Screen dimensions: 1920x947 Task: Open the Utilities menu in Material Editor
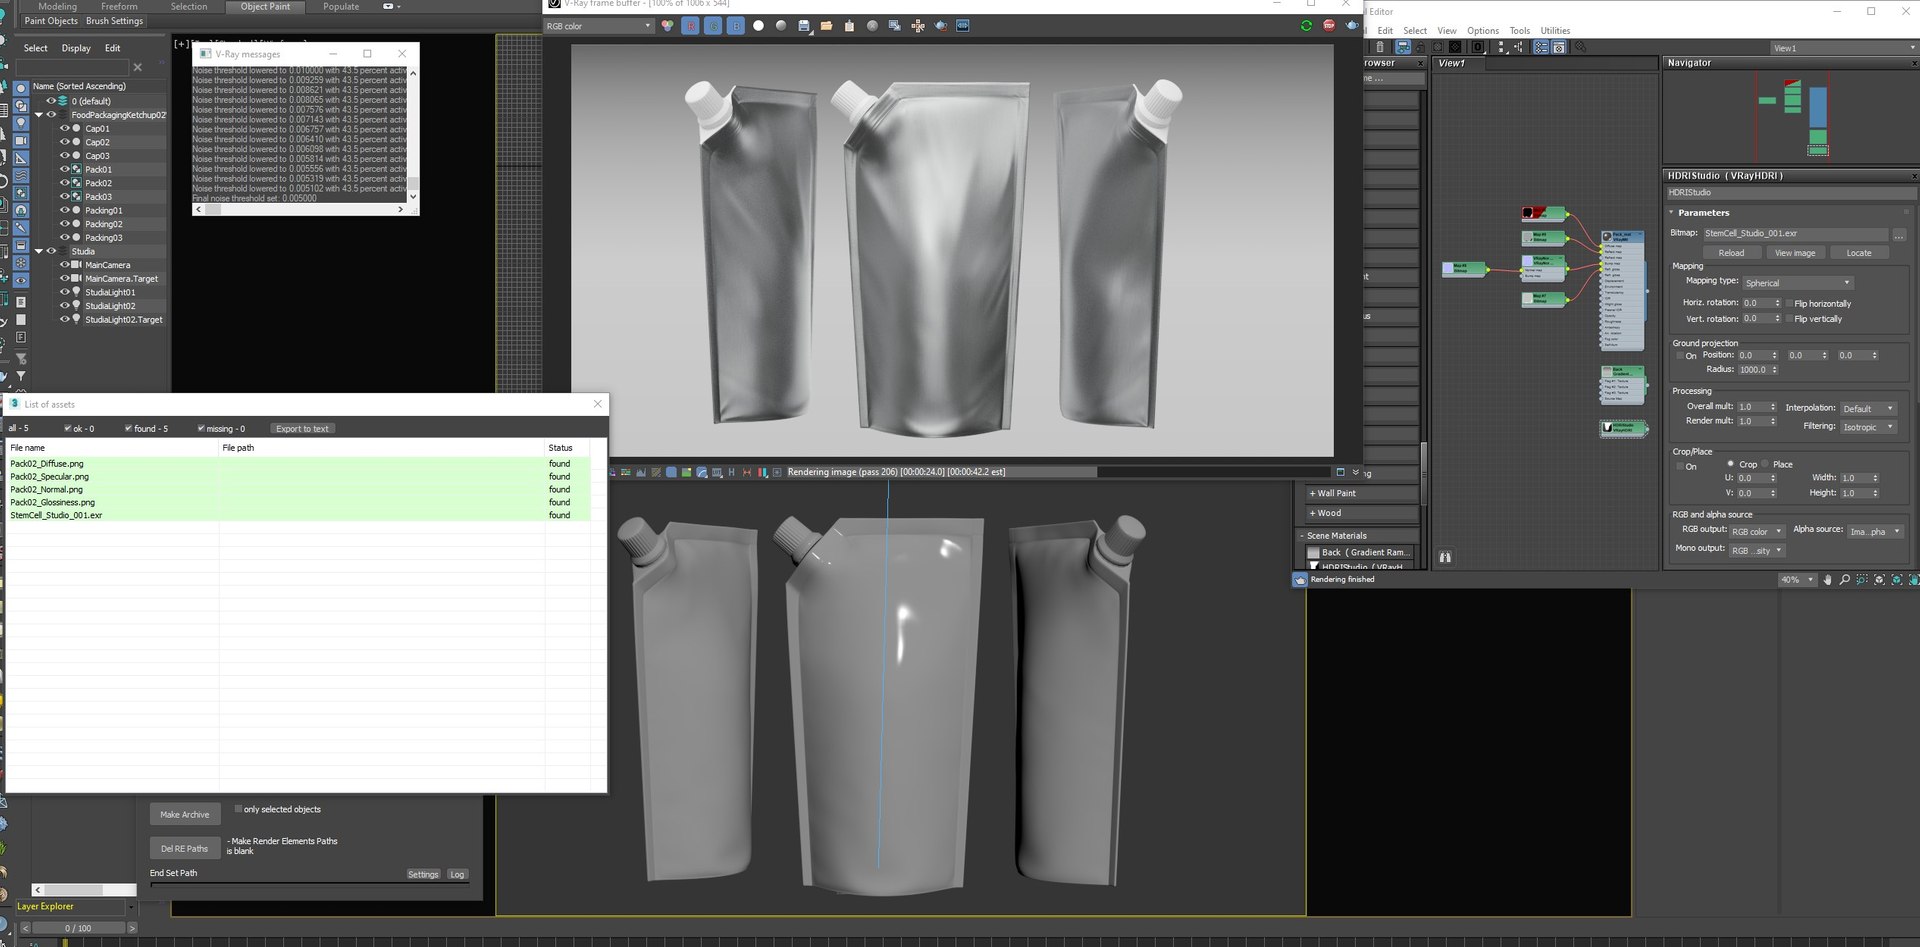(x=1555, y=31)
